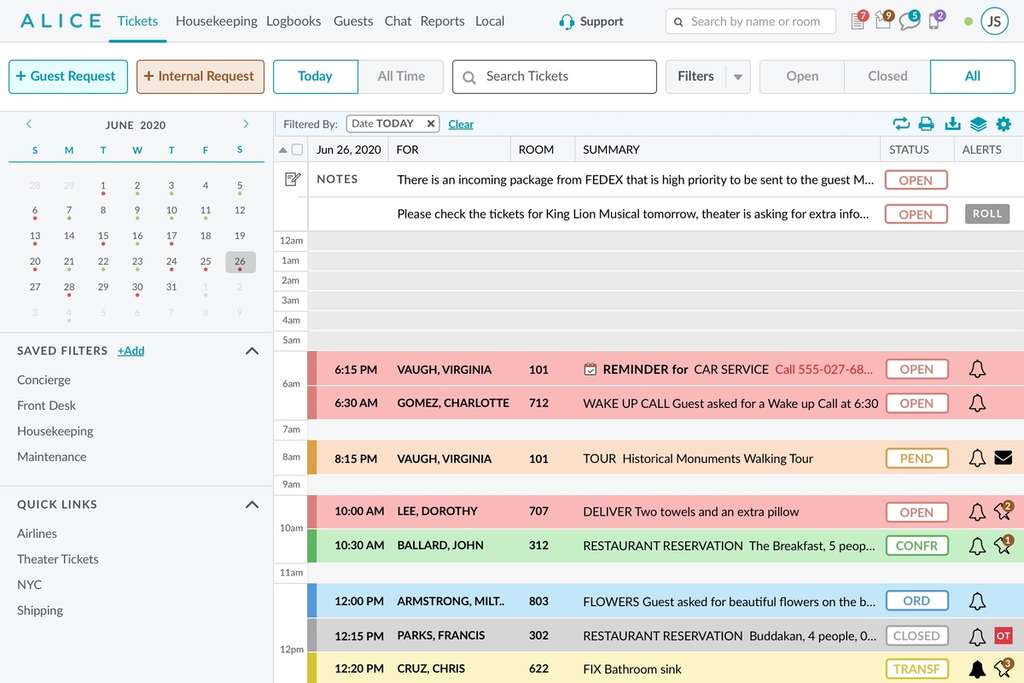
Task: Click the bell alert for Gomez, Charlotte
Action: [977, 403]
